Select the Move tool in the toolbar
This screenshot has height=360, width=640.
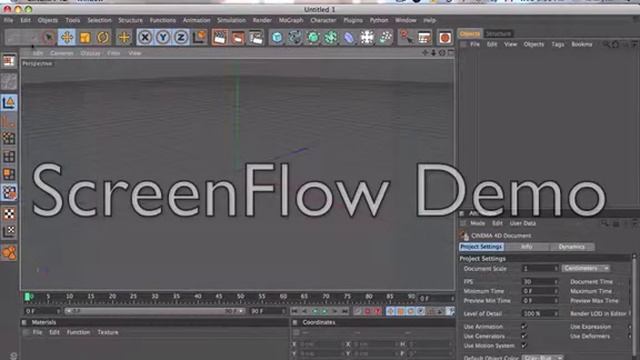point(67,38)
